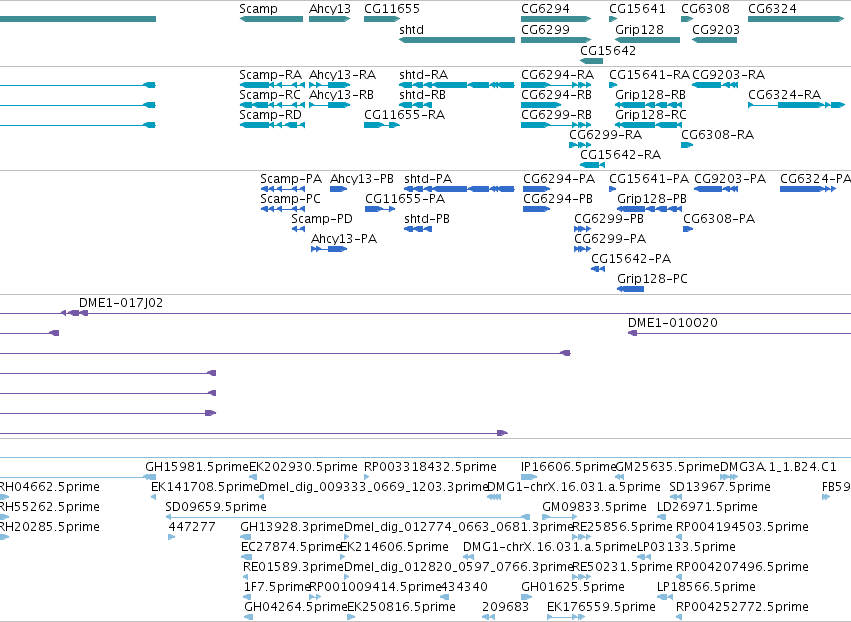851x622 pixels.
Task: Select the CG6324-RA transcript label
Action: point(784,94)
